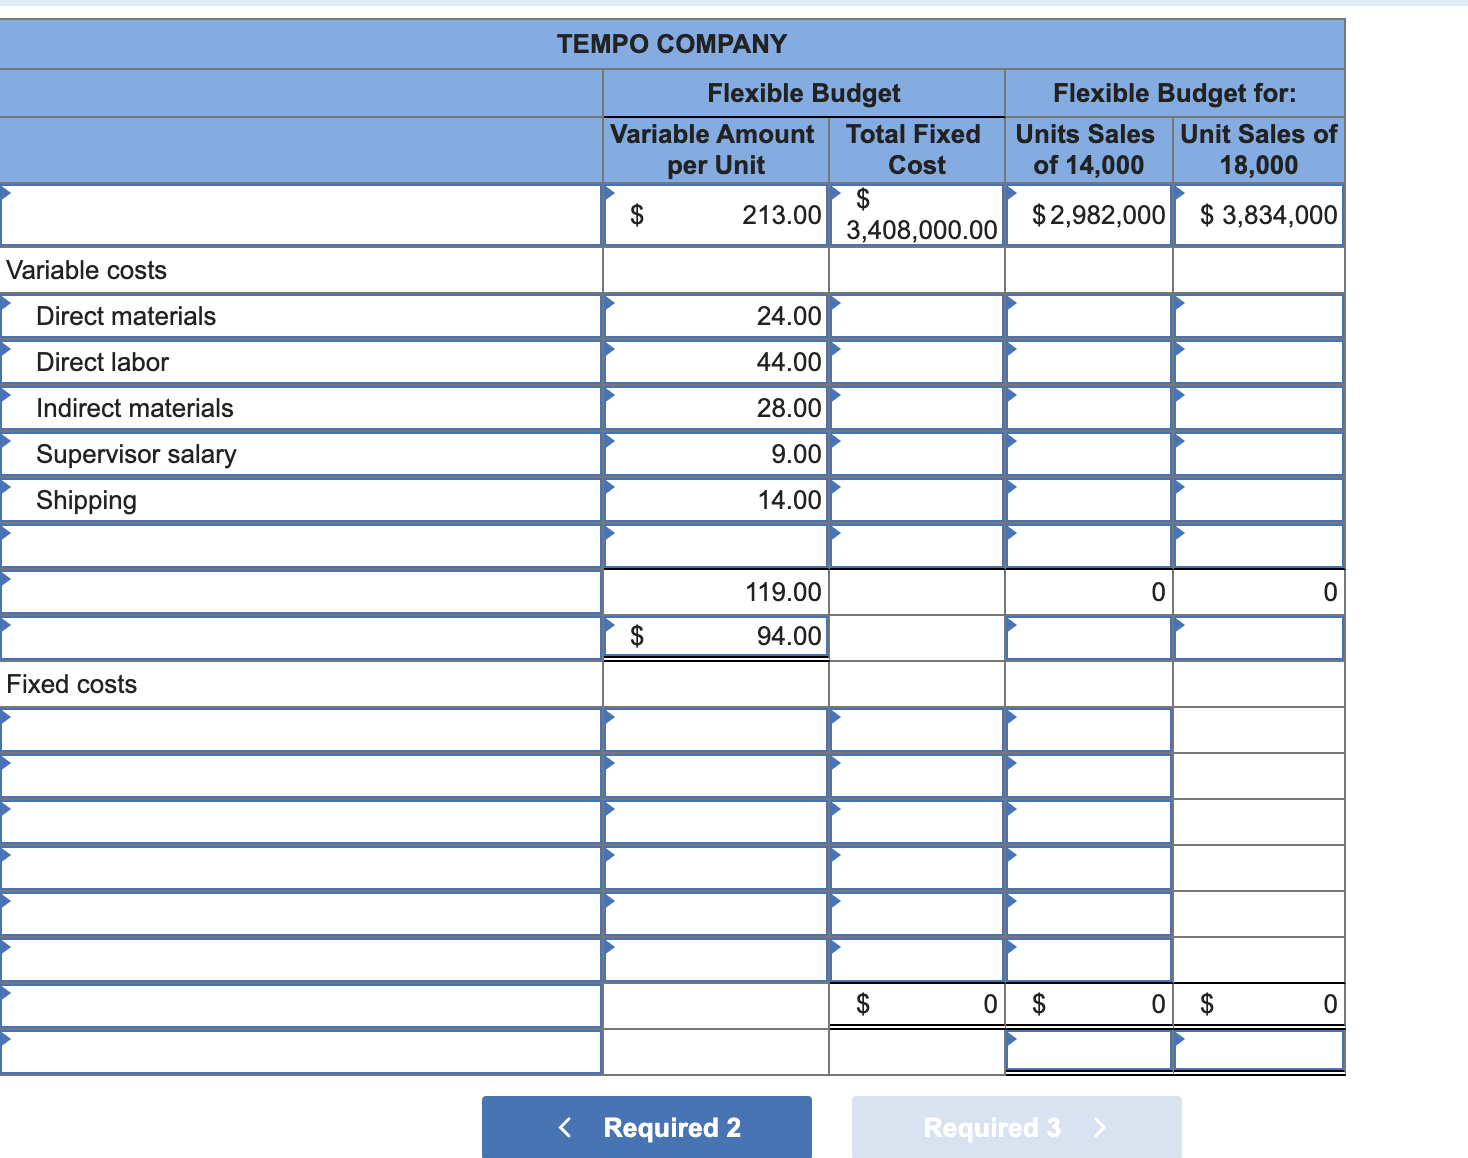Click the blue triangle on the Indirect materials cell

(x=610, y=394)
